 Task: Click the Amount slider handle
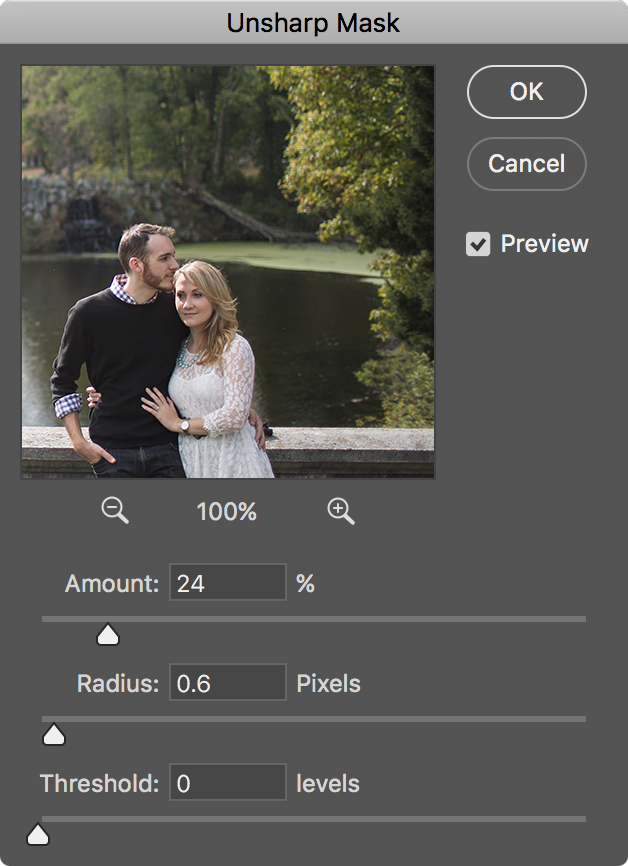tap(108, 635)
